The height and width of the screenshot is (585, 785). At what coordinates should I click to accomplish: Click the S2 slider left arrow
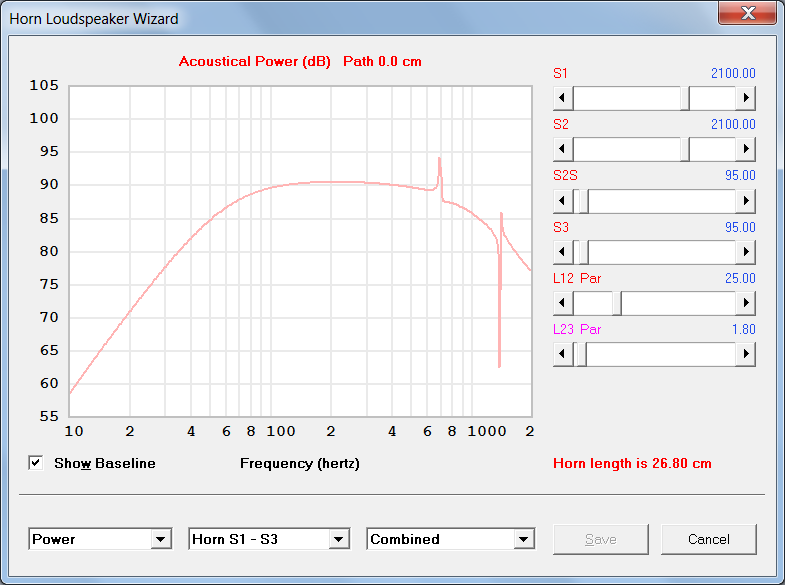pos(563,149)
